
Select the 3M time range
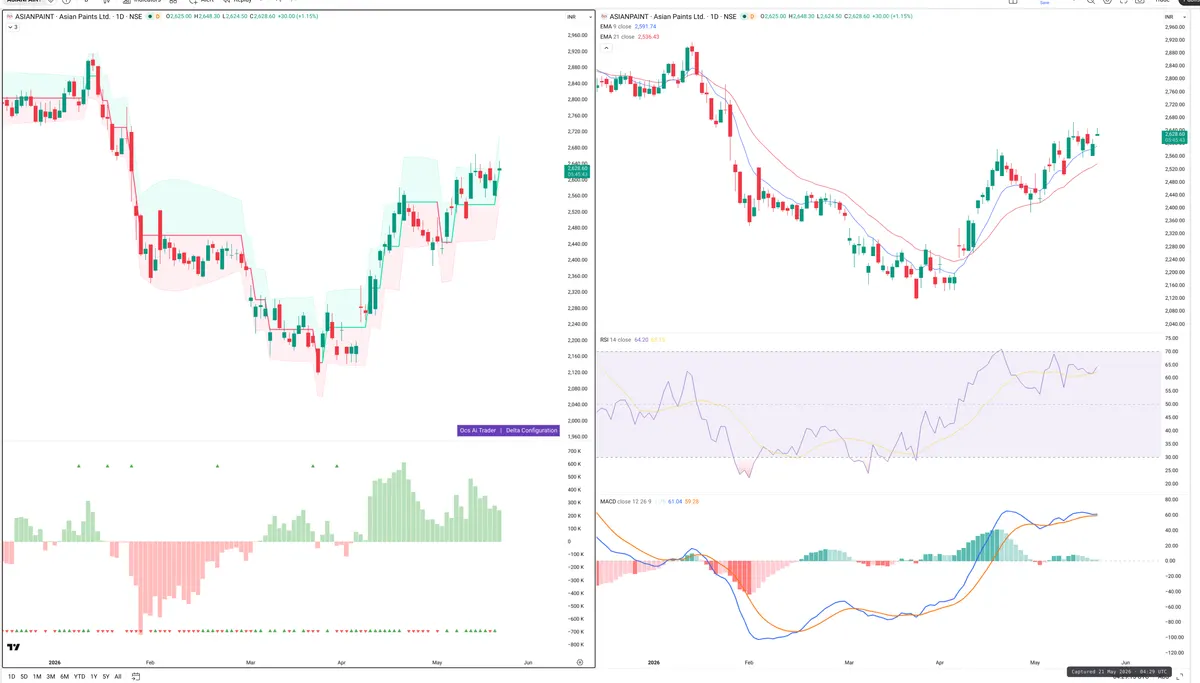click(x=50, y=676)
